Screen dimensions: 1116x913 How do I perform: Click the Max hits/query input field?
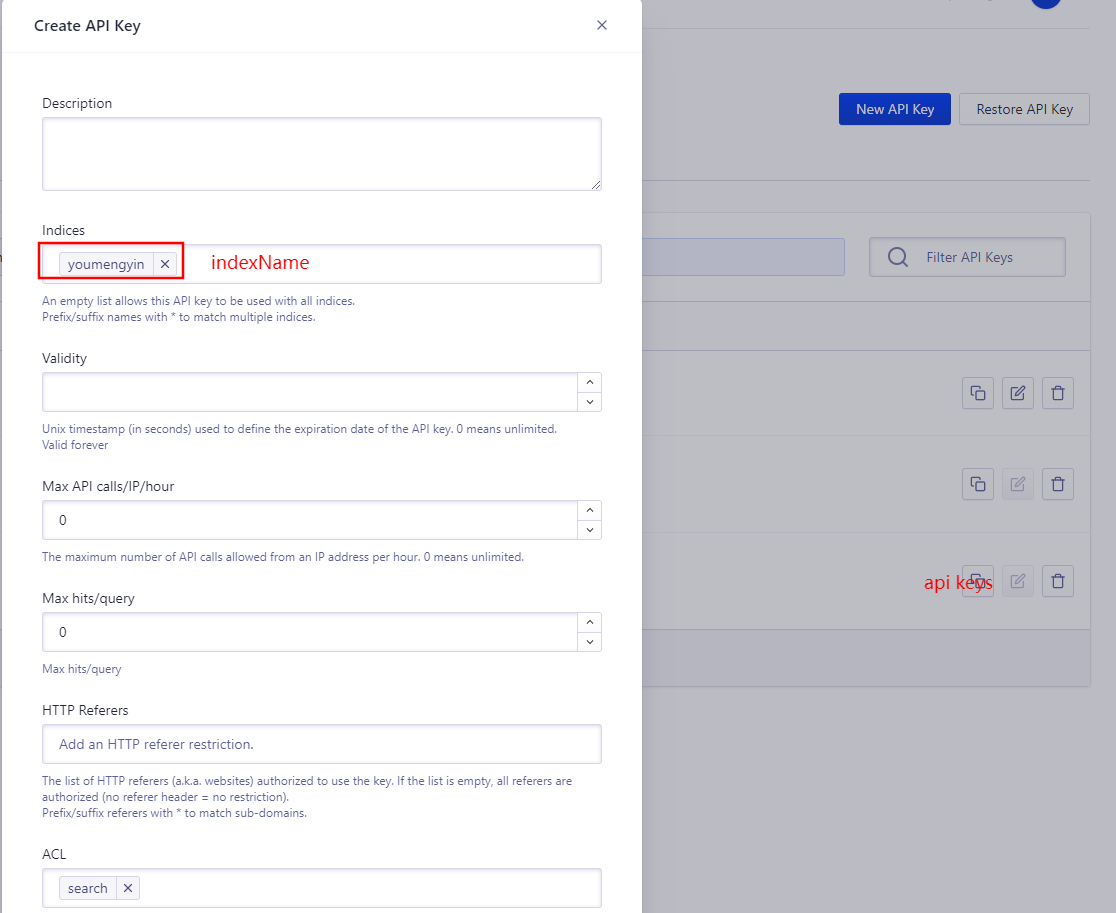pos(310,632)
